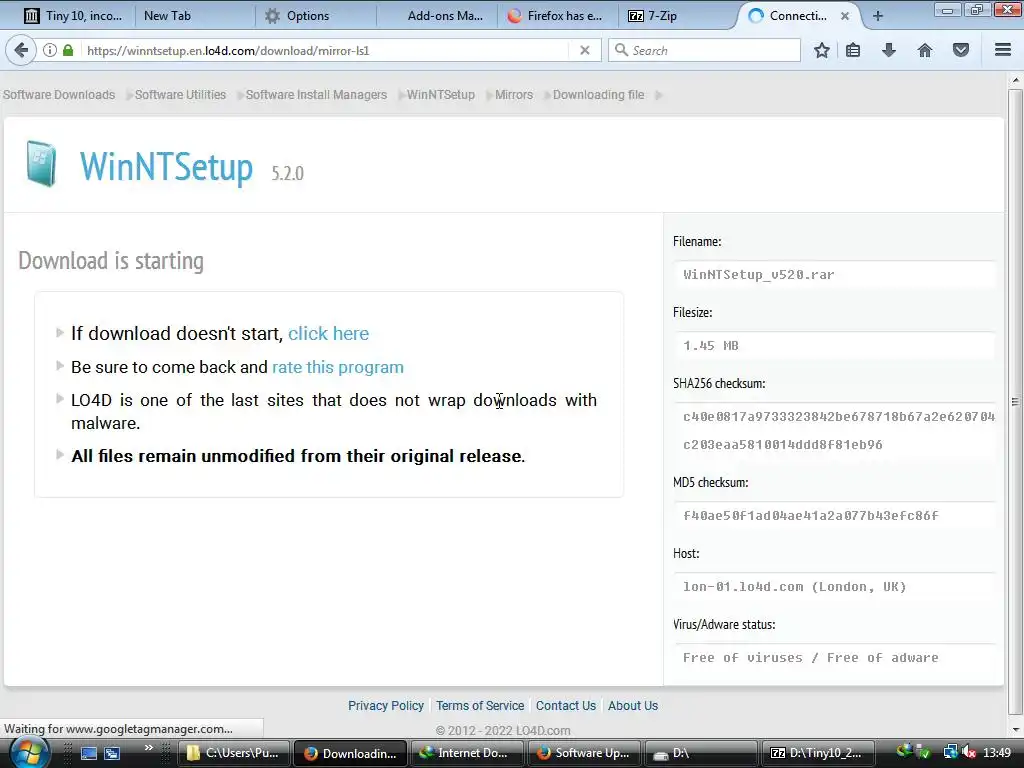Viewport: 1024px width, 768px height.
Task: Go to Mirrors breadcrumb
Action: point(514,95)
